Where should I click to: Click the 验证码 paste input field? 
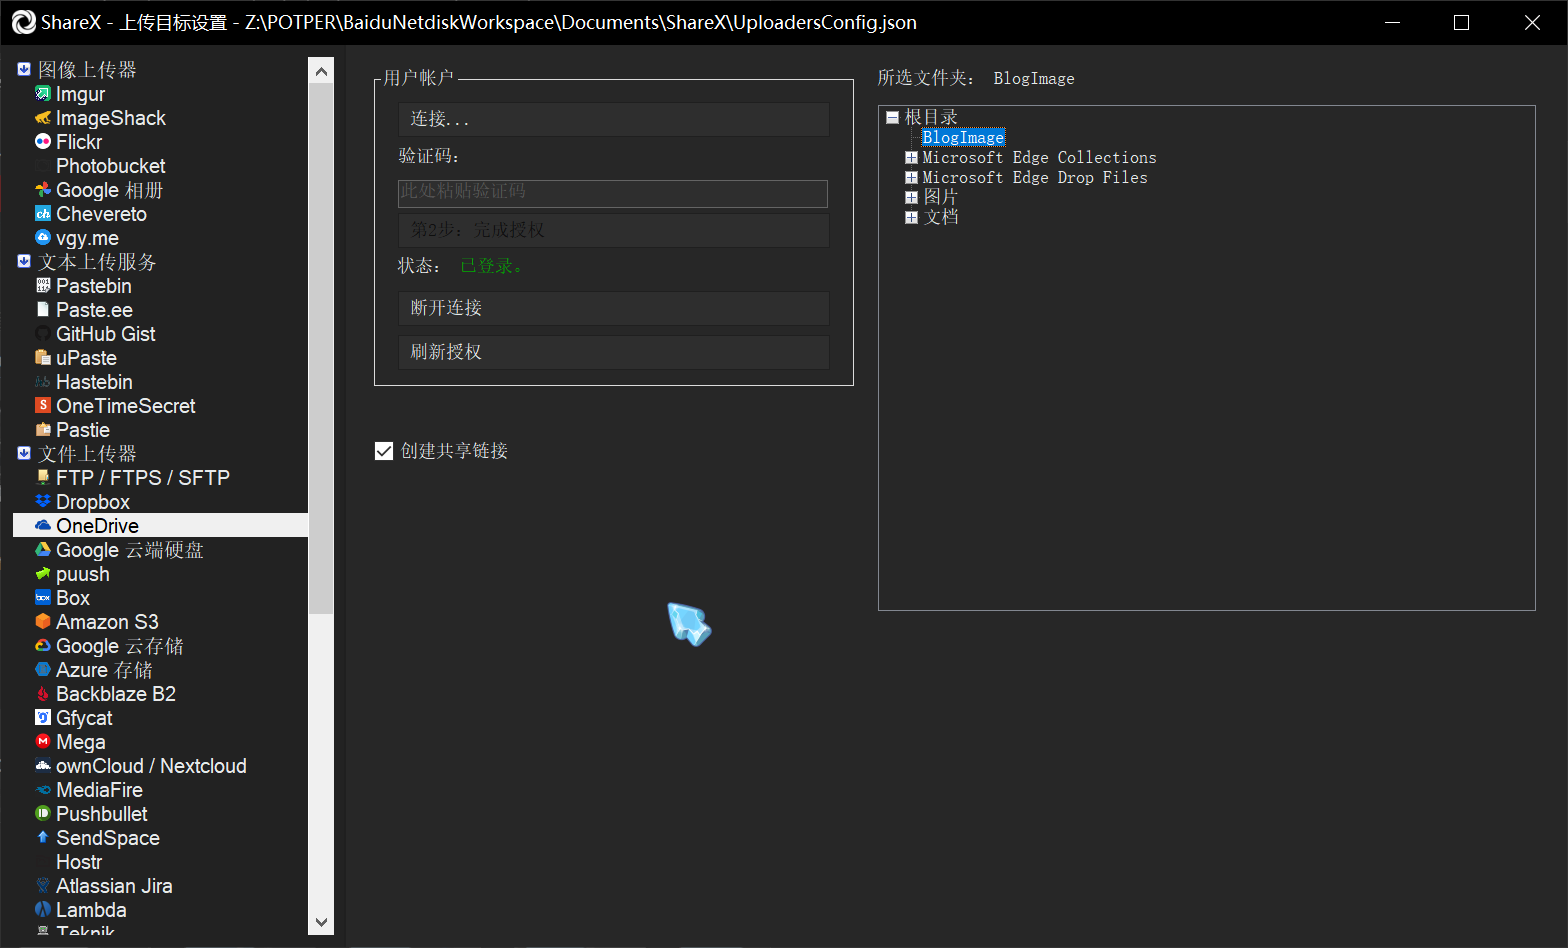click(x=613, y=193)
